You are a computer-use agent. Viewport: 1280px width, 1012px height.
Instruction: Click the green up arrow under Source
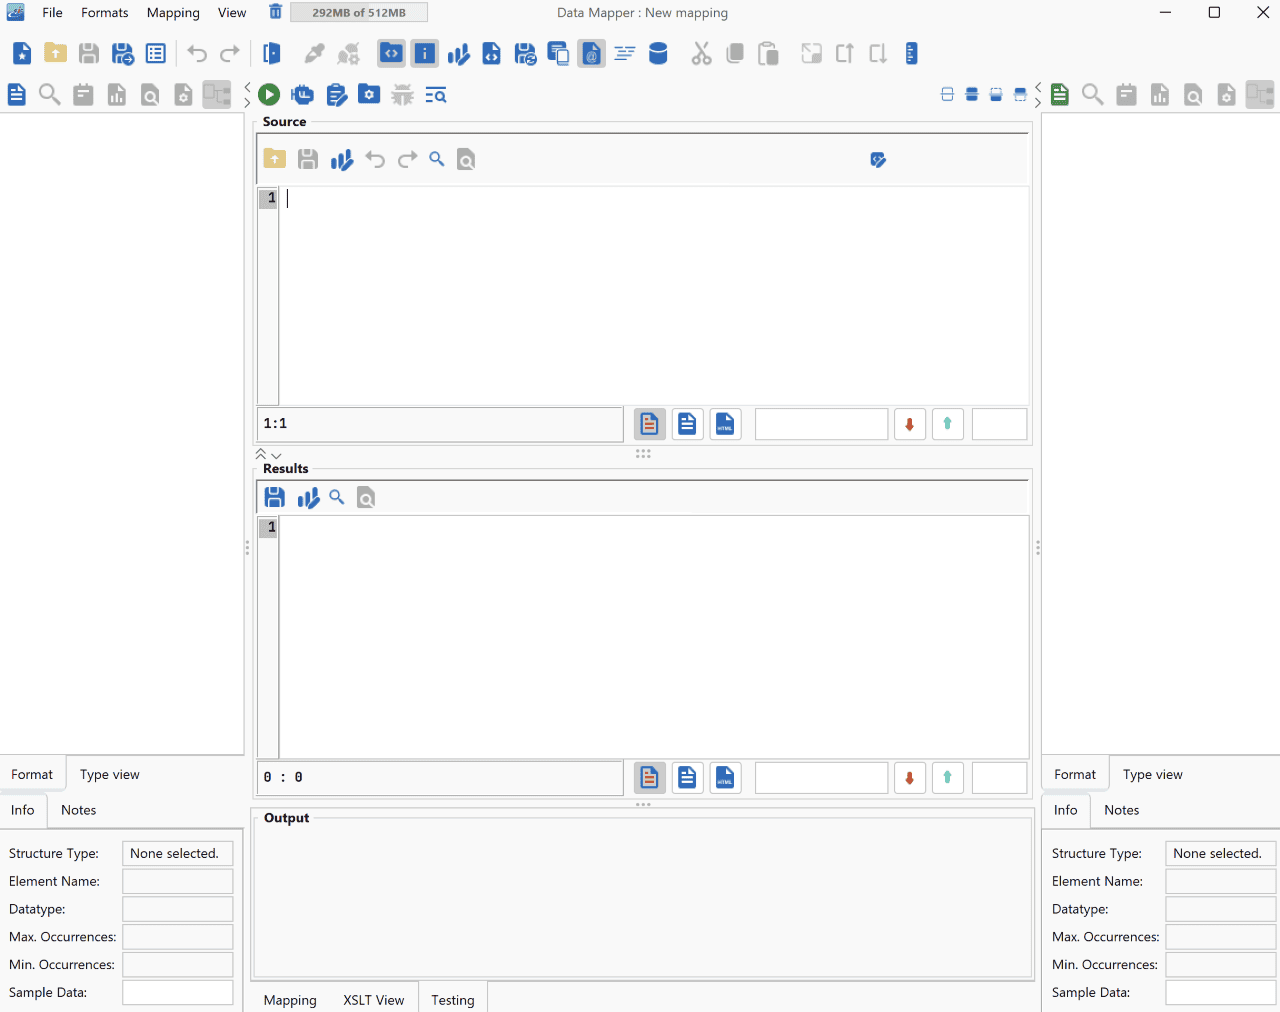pyautogui.click(x=948, y=424)
